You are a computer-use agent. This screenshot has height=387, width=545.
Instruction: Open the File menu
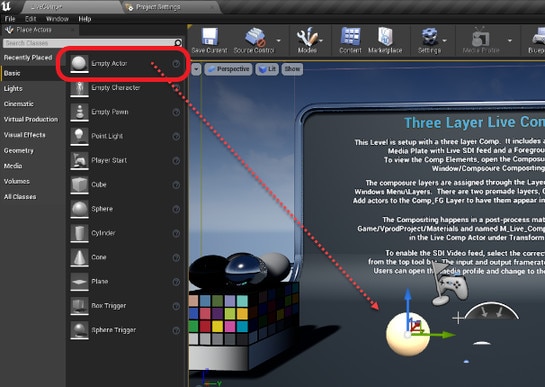point(10,19)
